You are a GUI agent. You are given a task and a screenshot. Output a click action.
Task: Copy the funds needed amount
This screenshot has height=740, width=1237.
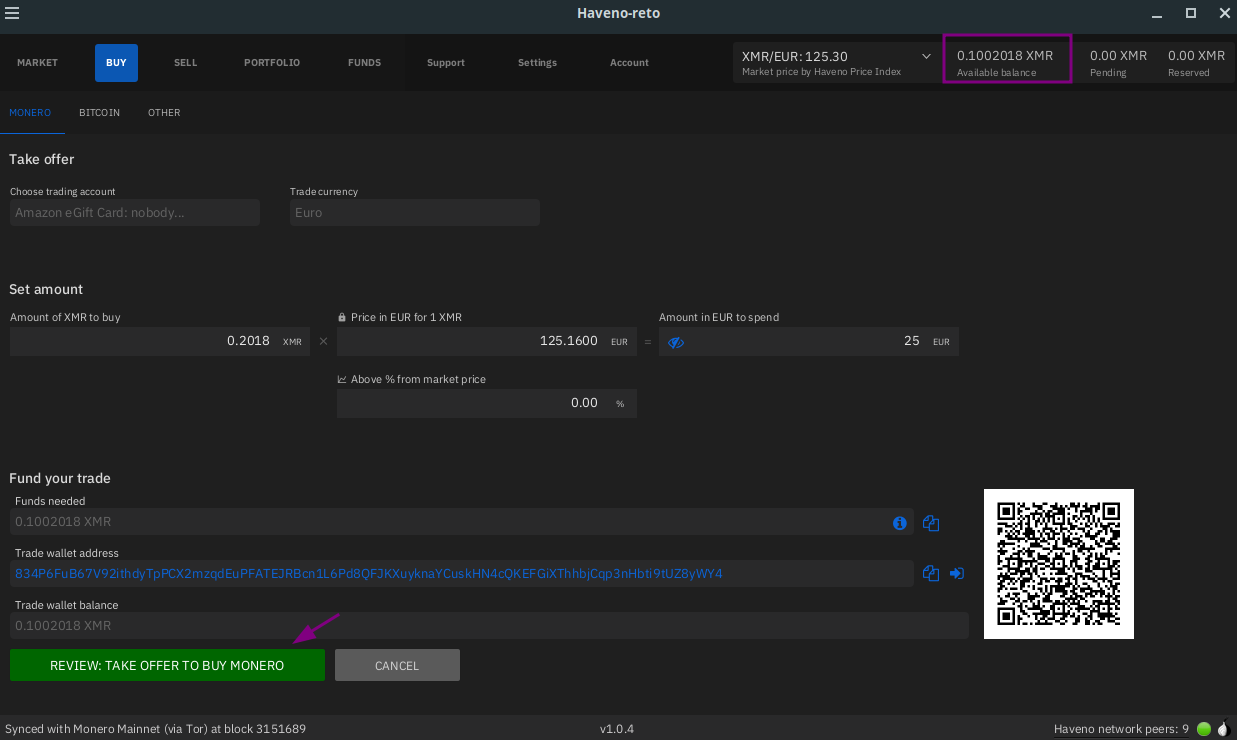[x=931, y=522]
